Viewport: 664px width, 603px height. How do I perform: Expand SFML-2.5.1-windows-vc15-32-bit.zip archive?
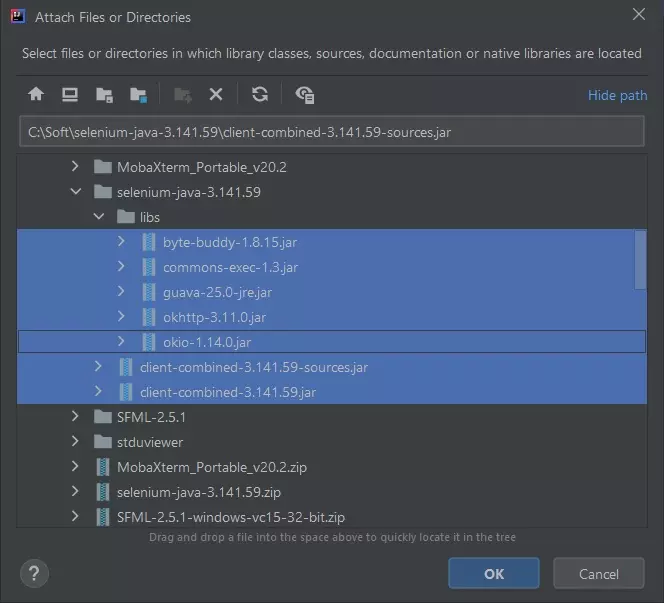point(75,516)
